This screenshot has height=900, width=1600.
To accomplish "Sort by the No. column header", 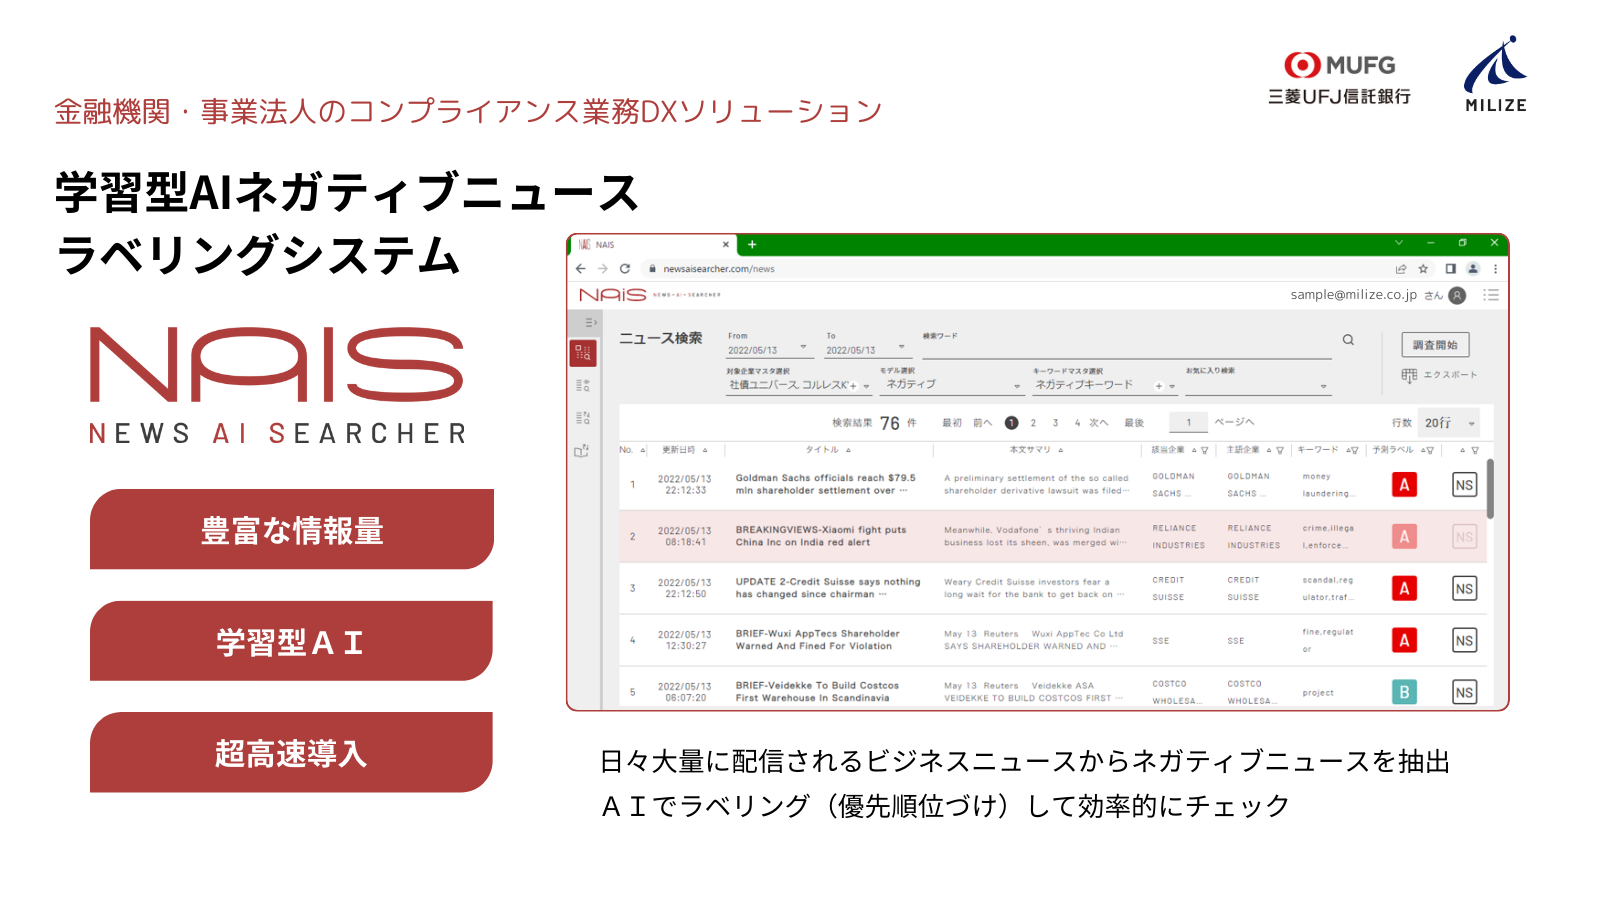I will click(632, 450).
